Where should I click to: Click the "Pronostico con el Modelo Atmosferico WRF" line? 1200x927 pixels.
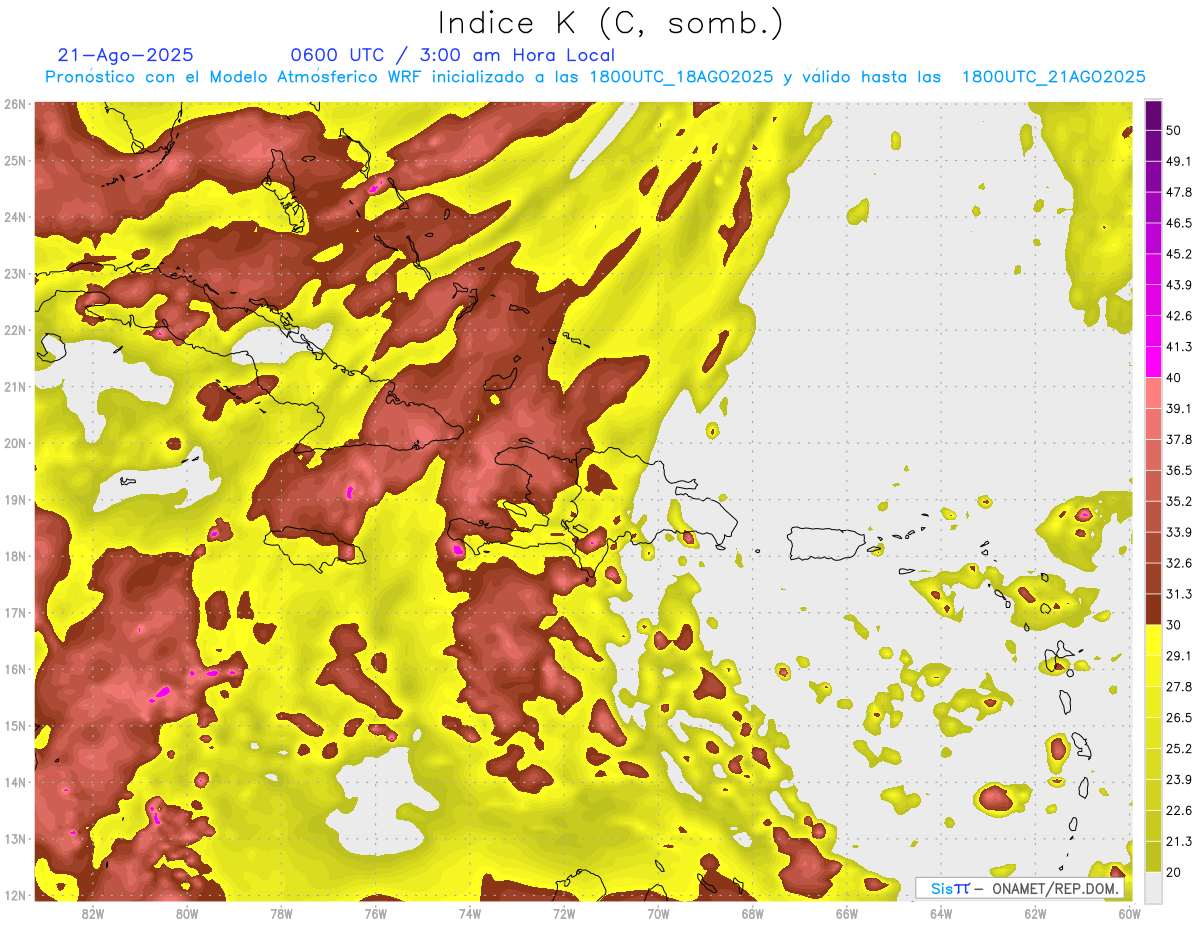pos(595,77)
